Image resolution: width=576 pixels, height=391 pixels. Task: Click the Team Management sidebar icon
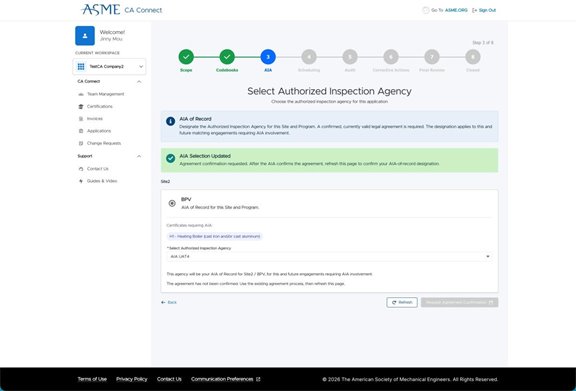click(81, 94)
